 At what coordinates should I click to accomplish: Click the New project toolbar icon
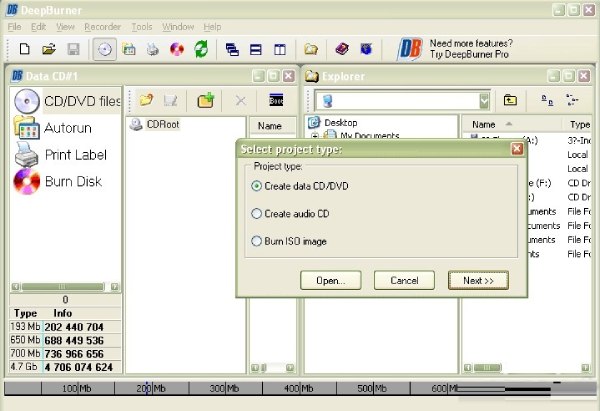[x=24, y=49]
